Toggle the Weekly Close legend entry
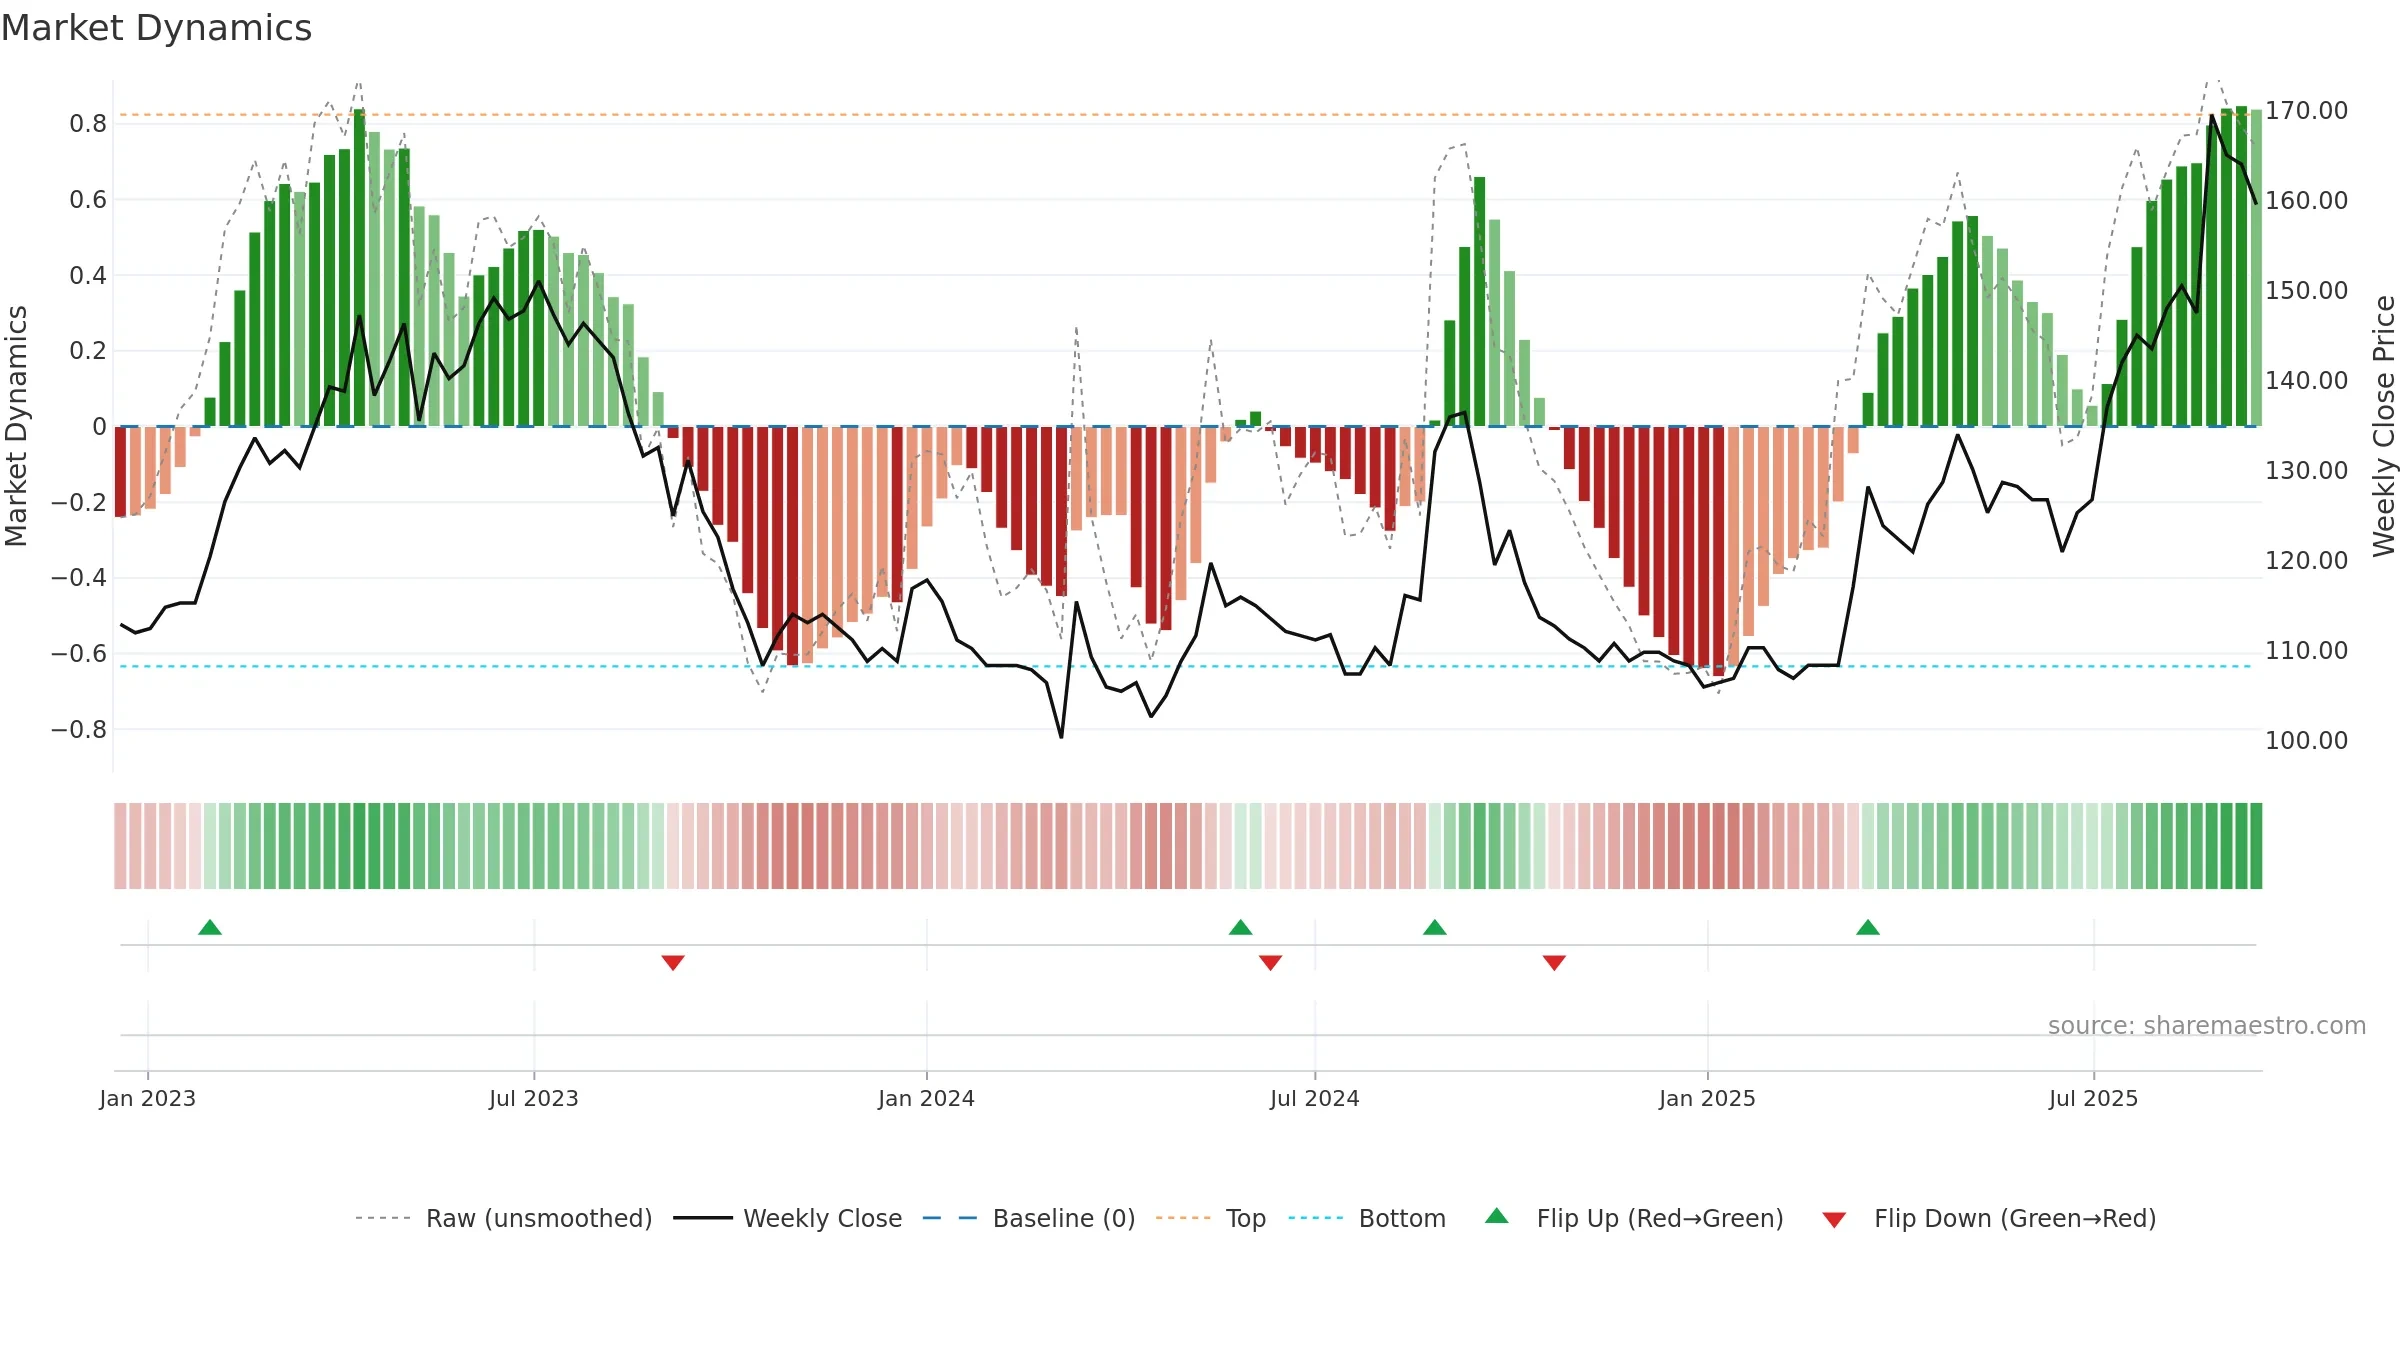This screenshot has height=1350, width=2400. (x=788, y=1218)
